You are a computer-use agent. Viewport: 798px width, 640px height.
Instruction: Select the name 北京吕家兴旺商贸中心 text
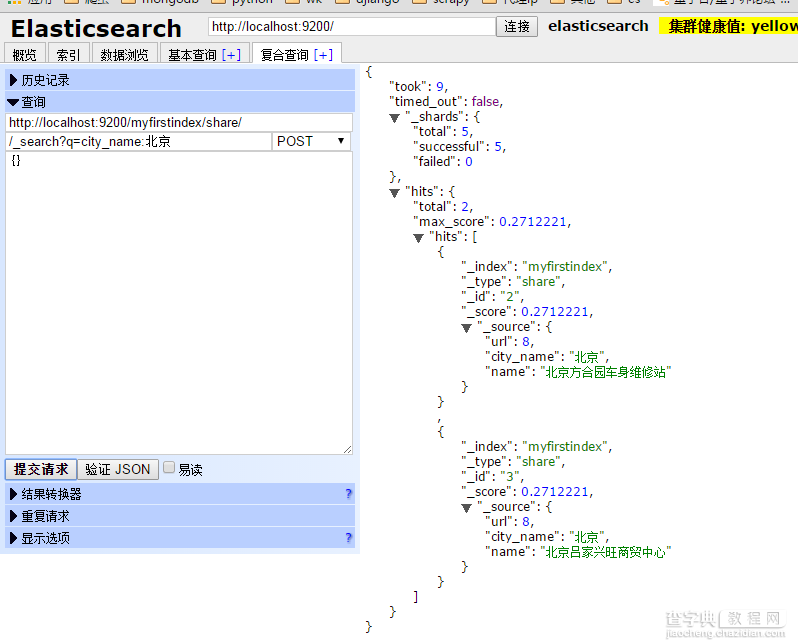tap(606, 552)
